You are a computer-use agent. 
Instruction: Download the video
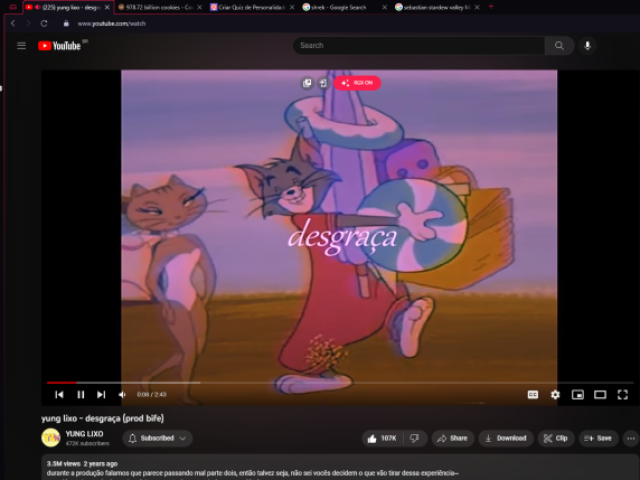pyautogui.click(x=506, y=438)
